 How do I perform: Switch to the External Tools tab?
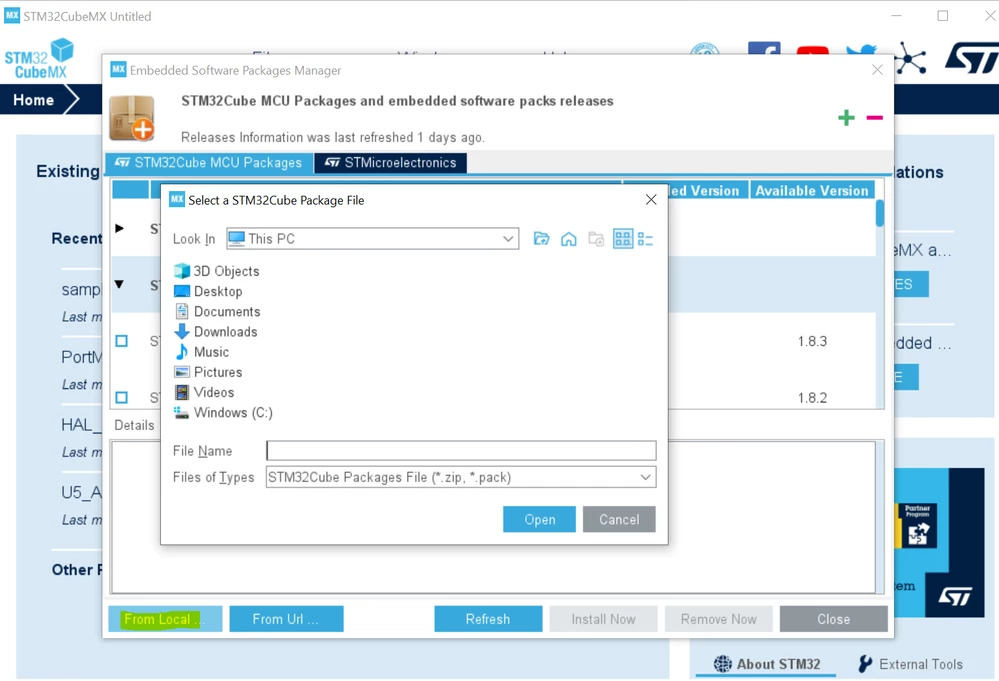point(910,664)
